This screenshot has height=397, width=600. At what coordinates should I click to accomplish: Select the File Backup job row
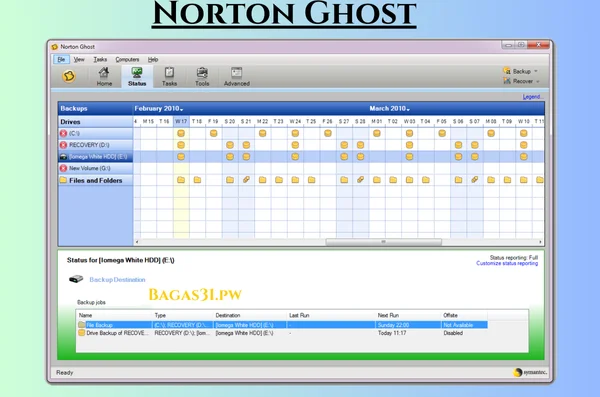282,325
